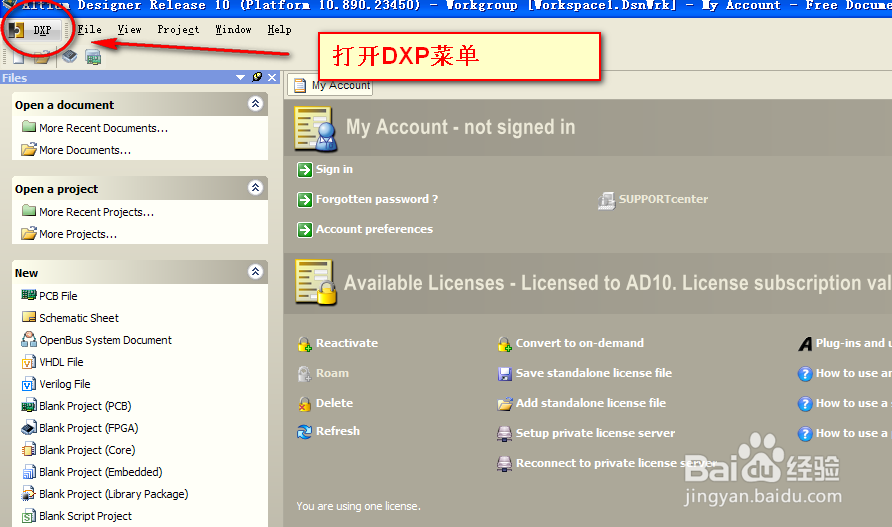Click the Blank Project (FPGA) icon
This screenshot has height=527, width=892.
coord(29,427)
